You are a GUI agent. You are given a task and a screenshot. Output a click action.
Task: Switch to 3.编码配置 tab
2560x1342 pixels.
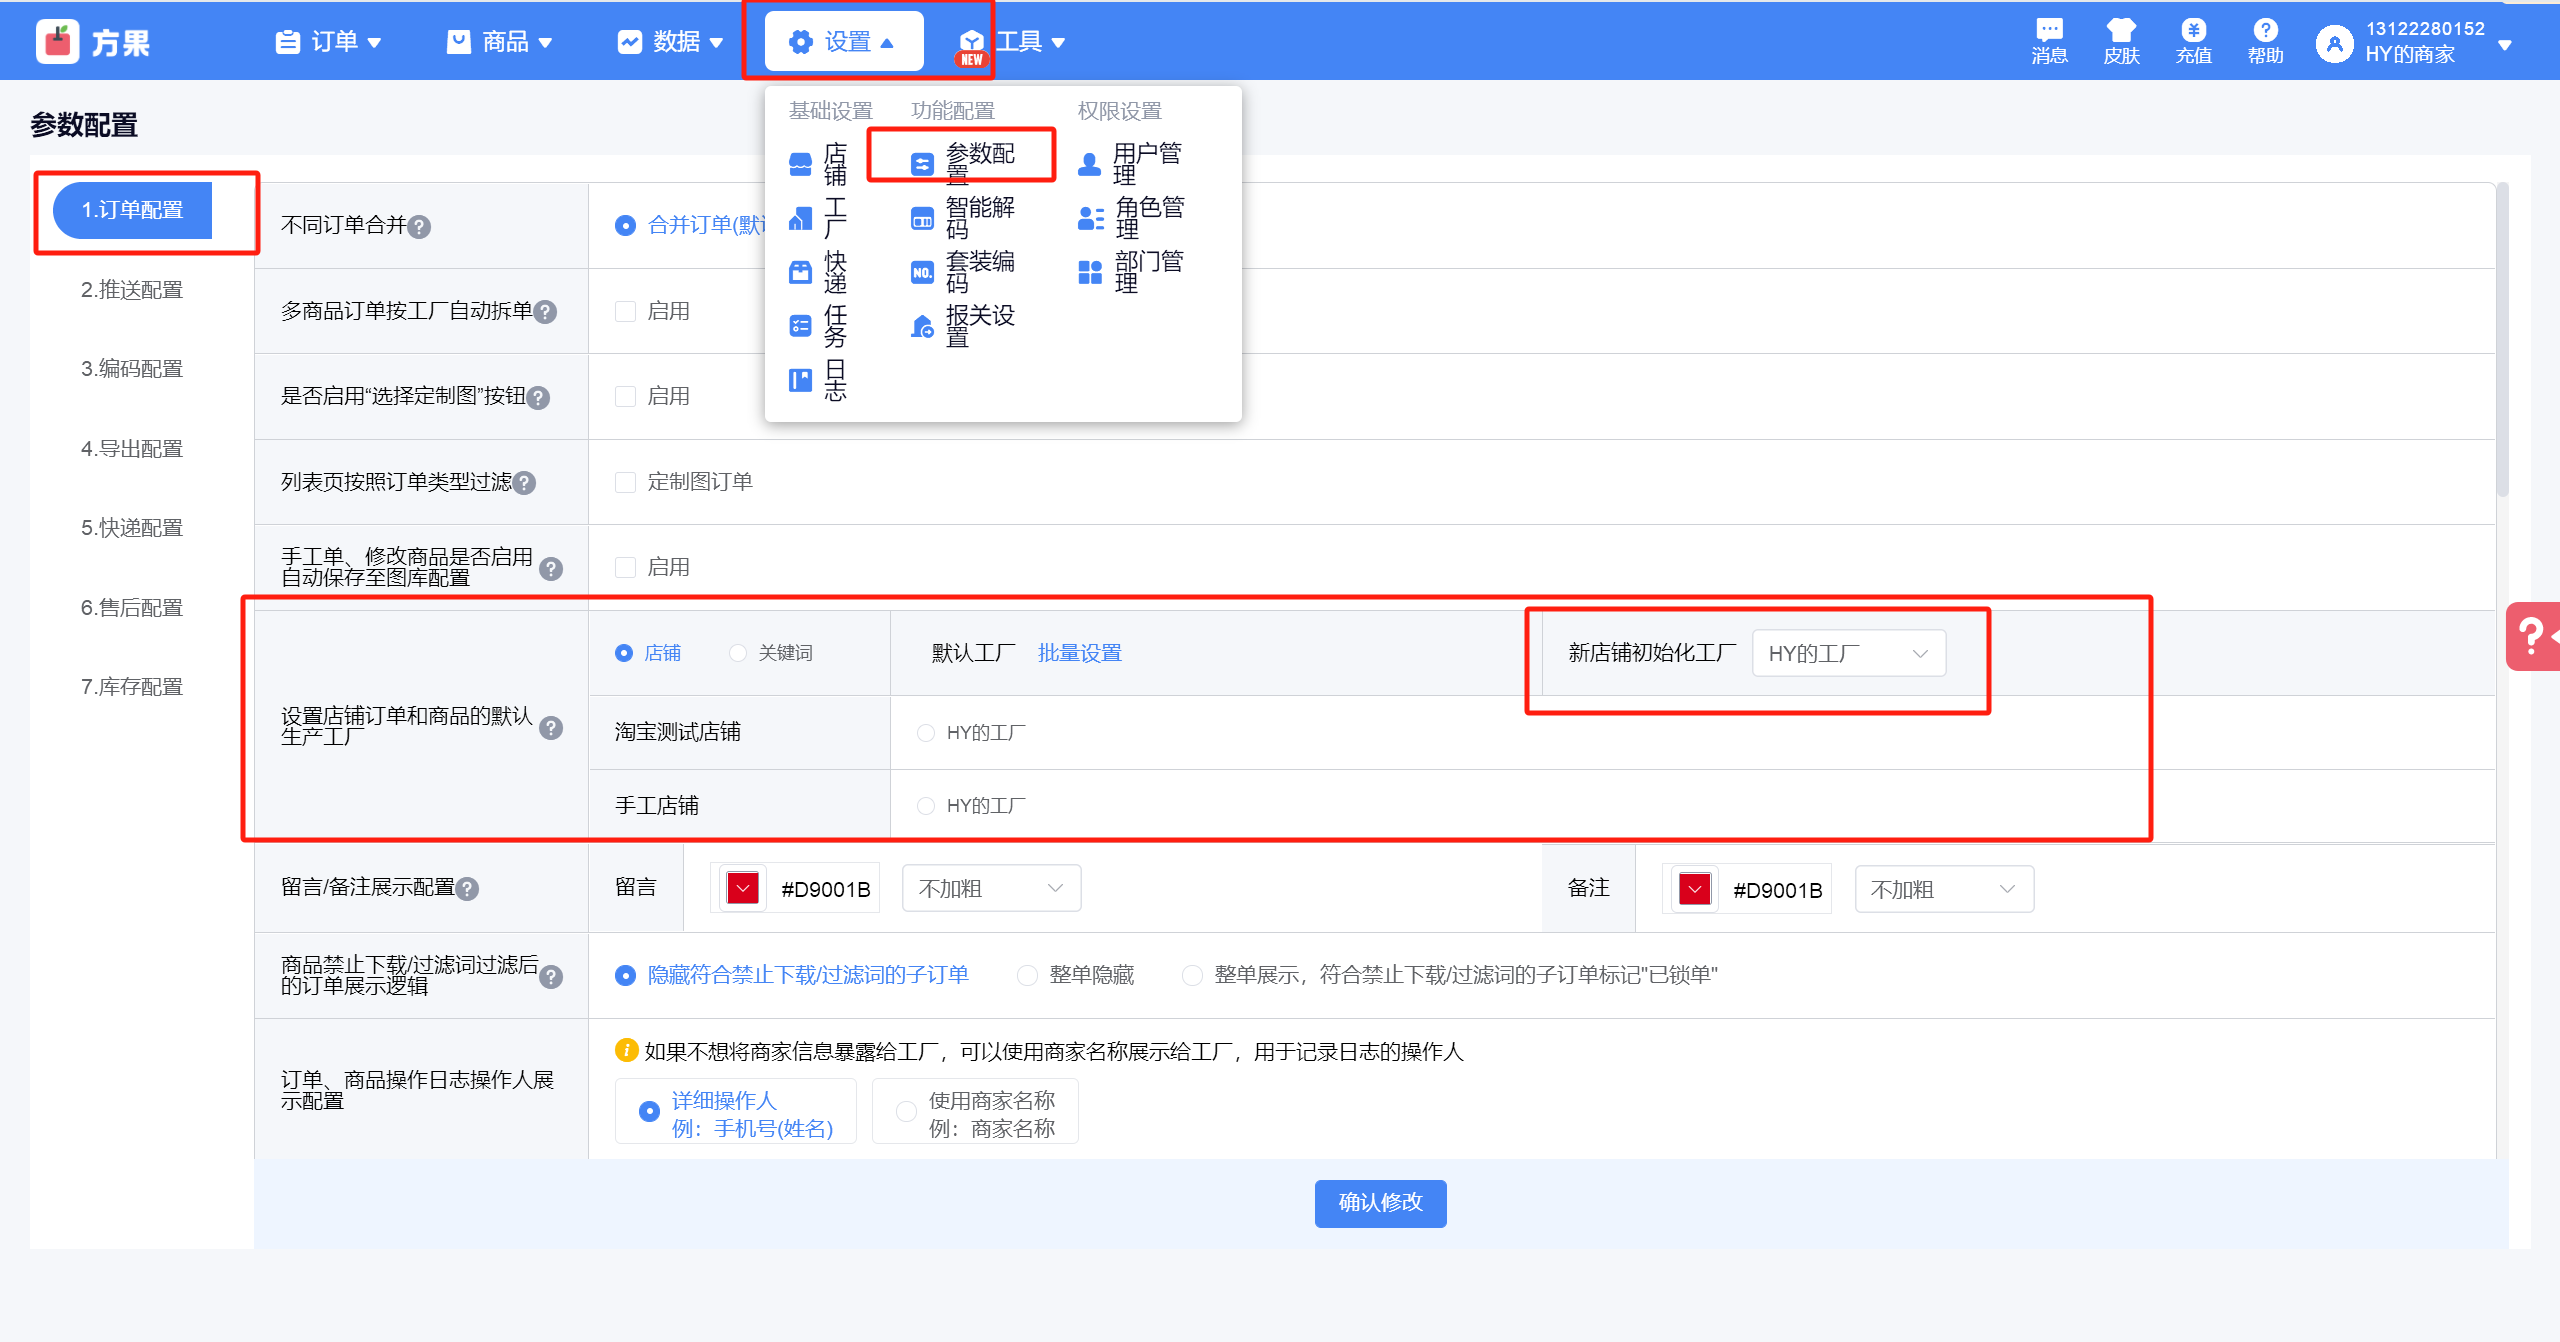pyautogui.click(x=132, y=369)
